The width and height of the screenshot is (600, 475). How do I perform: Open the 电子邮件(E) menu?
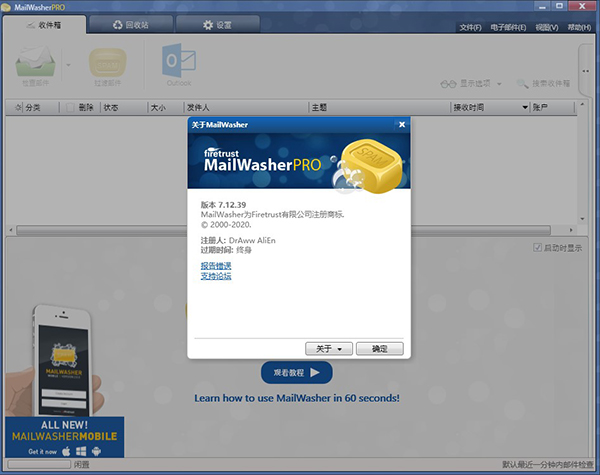pos(508,28)
